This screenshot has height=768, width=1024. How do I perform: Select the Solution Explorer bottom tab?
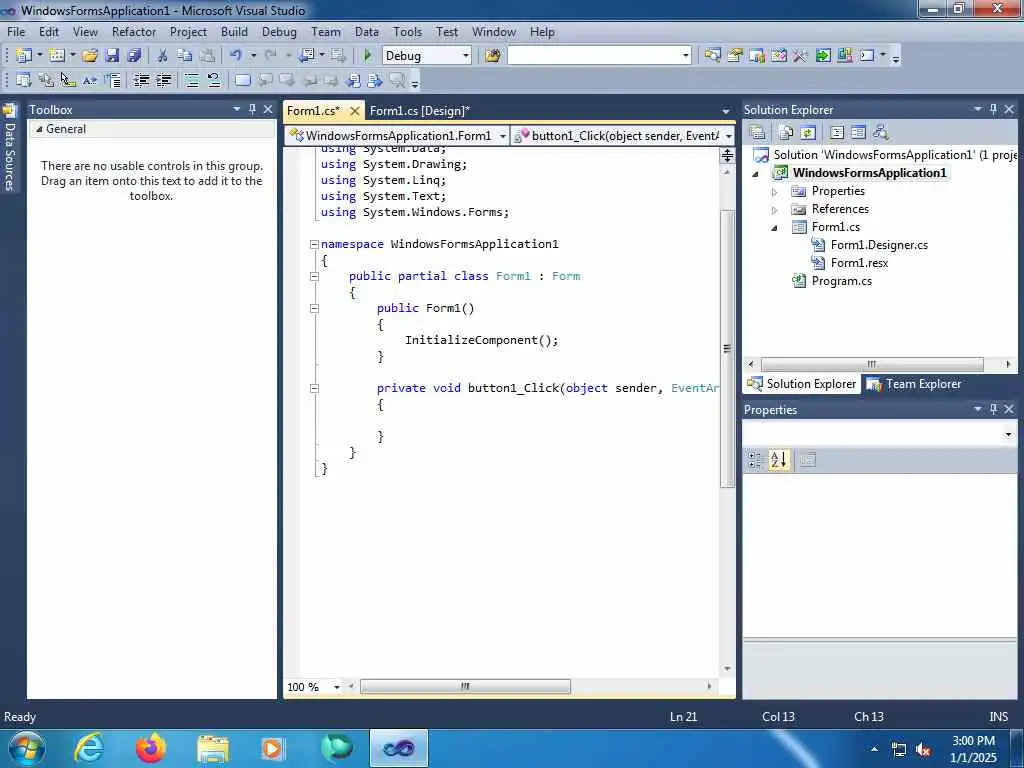(x=802, y=384)
